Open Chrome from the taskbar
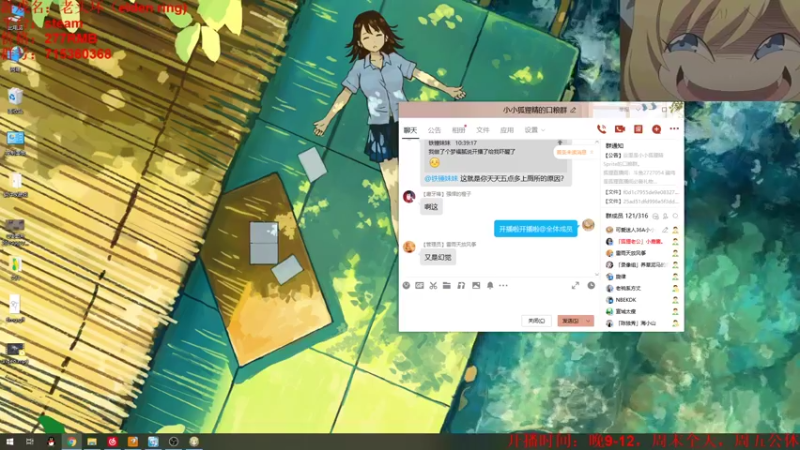 click(x=71, y=442)
